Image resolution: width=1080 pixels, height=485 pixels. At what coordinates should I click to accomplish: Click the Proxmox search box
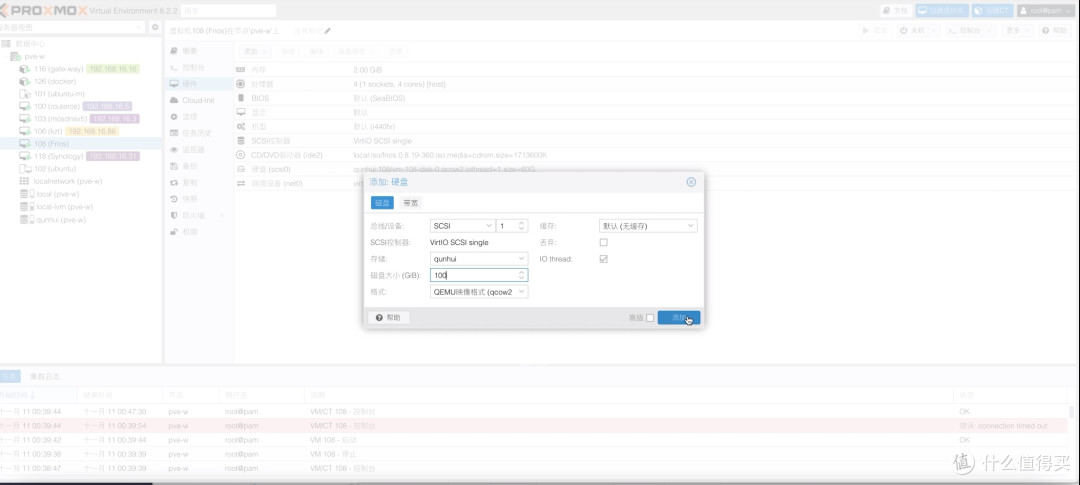coord(229,10)
